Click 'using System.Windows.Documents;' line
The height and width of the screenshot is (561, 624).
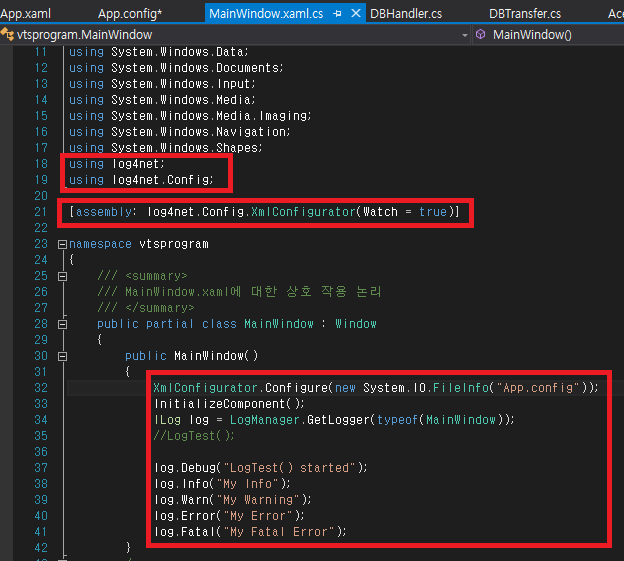(176, 68)
